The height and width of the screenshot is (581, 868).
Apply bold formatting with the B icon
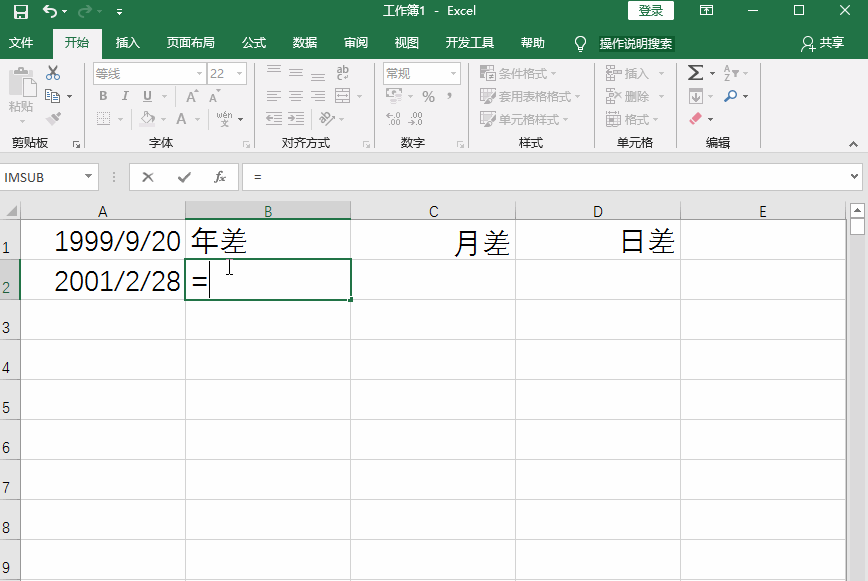tap(103, 96)
